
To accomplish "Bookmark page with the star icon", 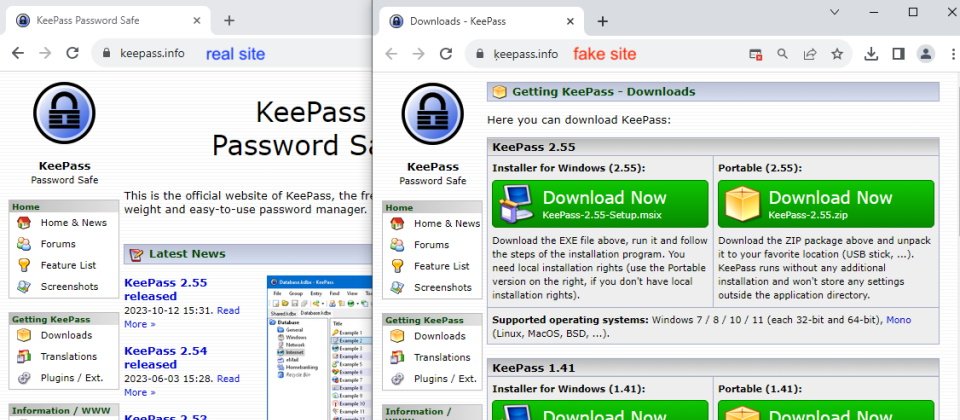I will pyautogui.click(x=837, y=54).
